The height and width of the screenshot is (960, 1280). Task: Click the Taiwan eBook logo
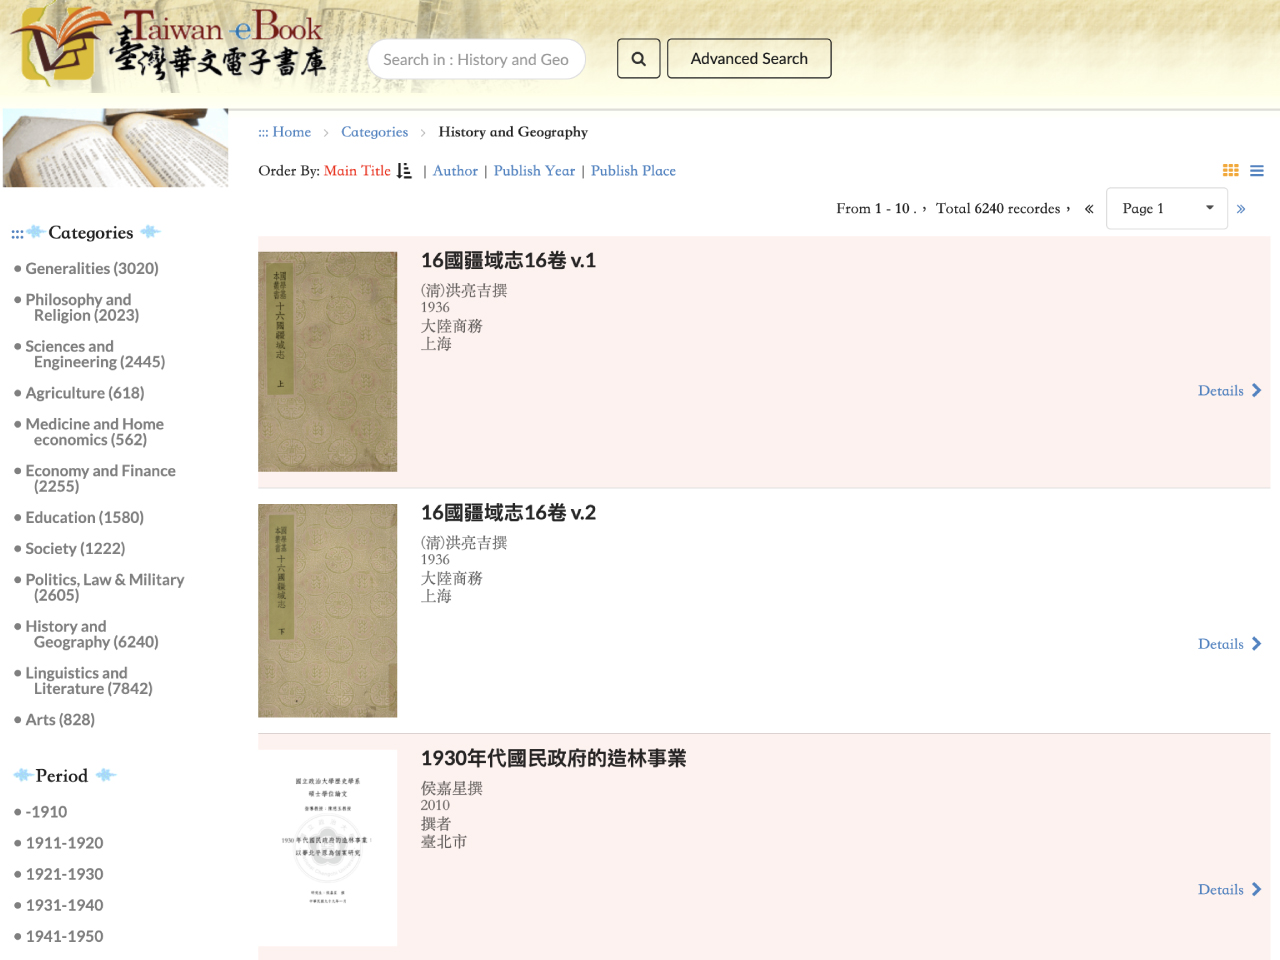pyautogui.click(x=168, y=46)
